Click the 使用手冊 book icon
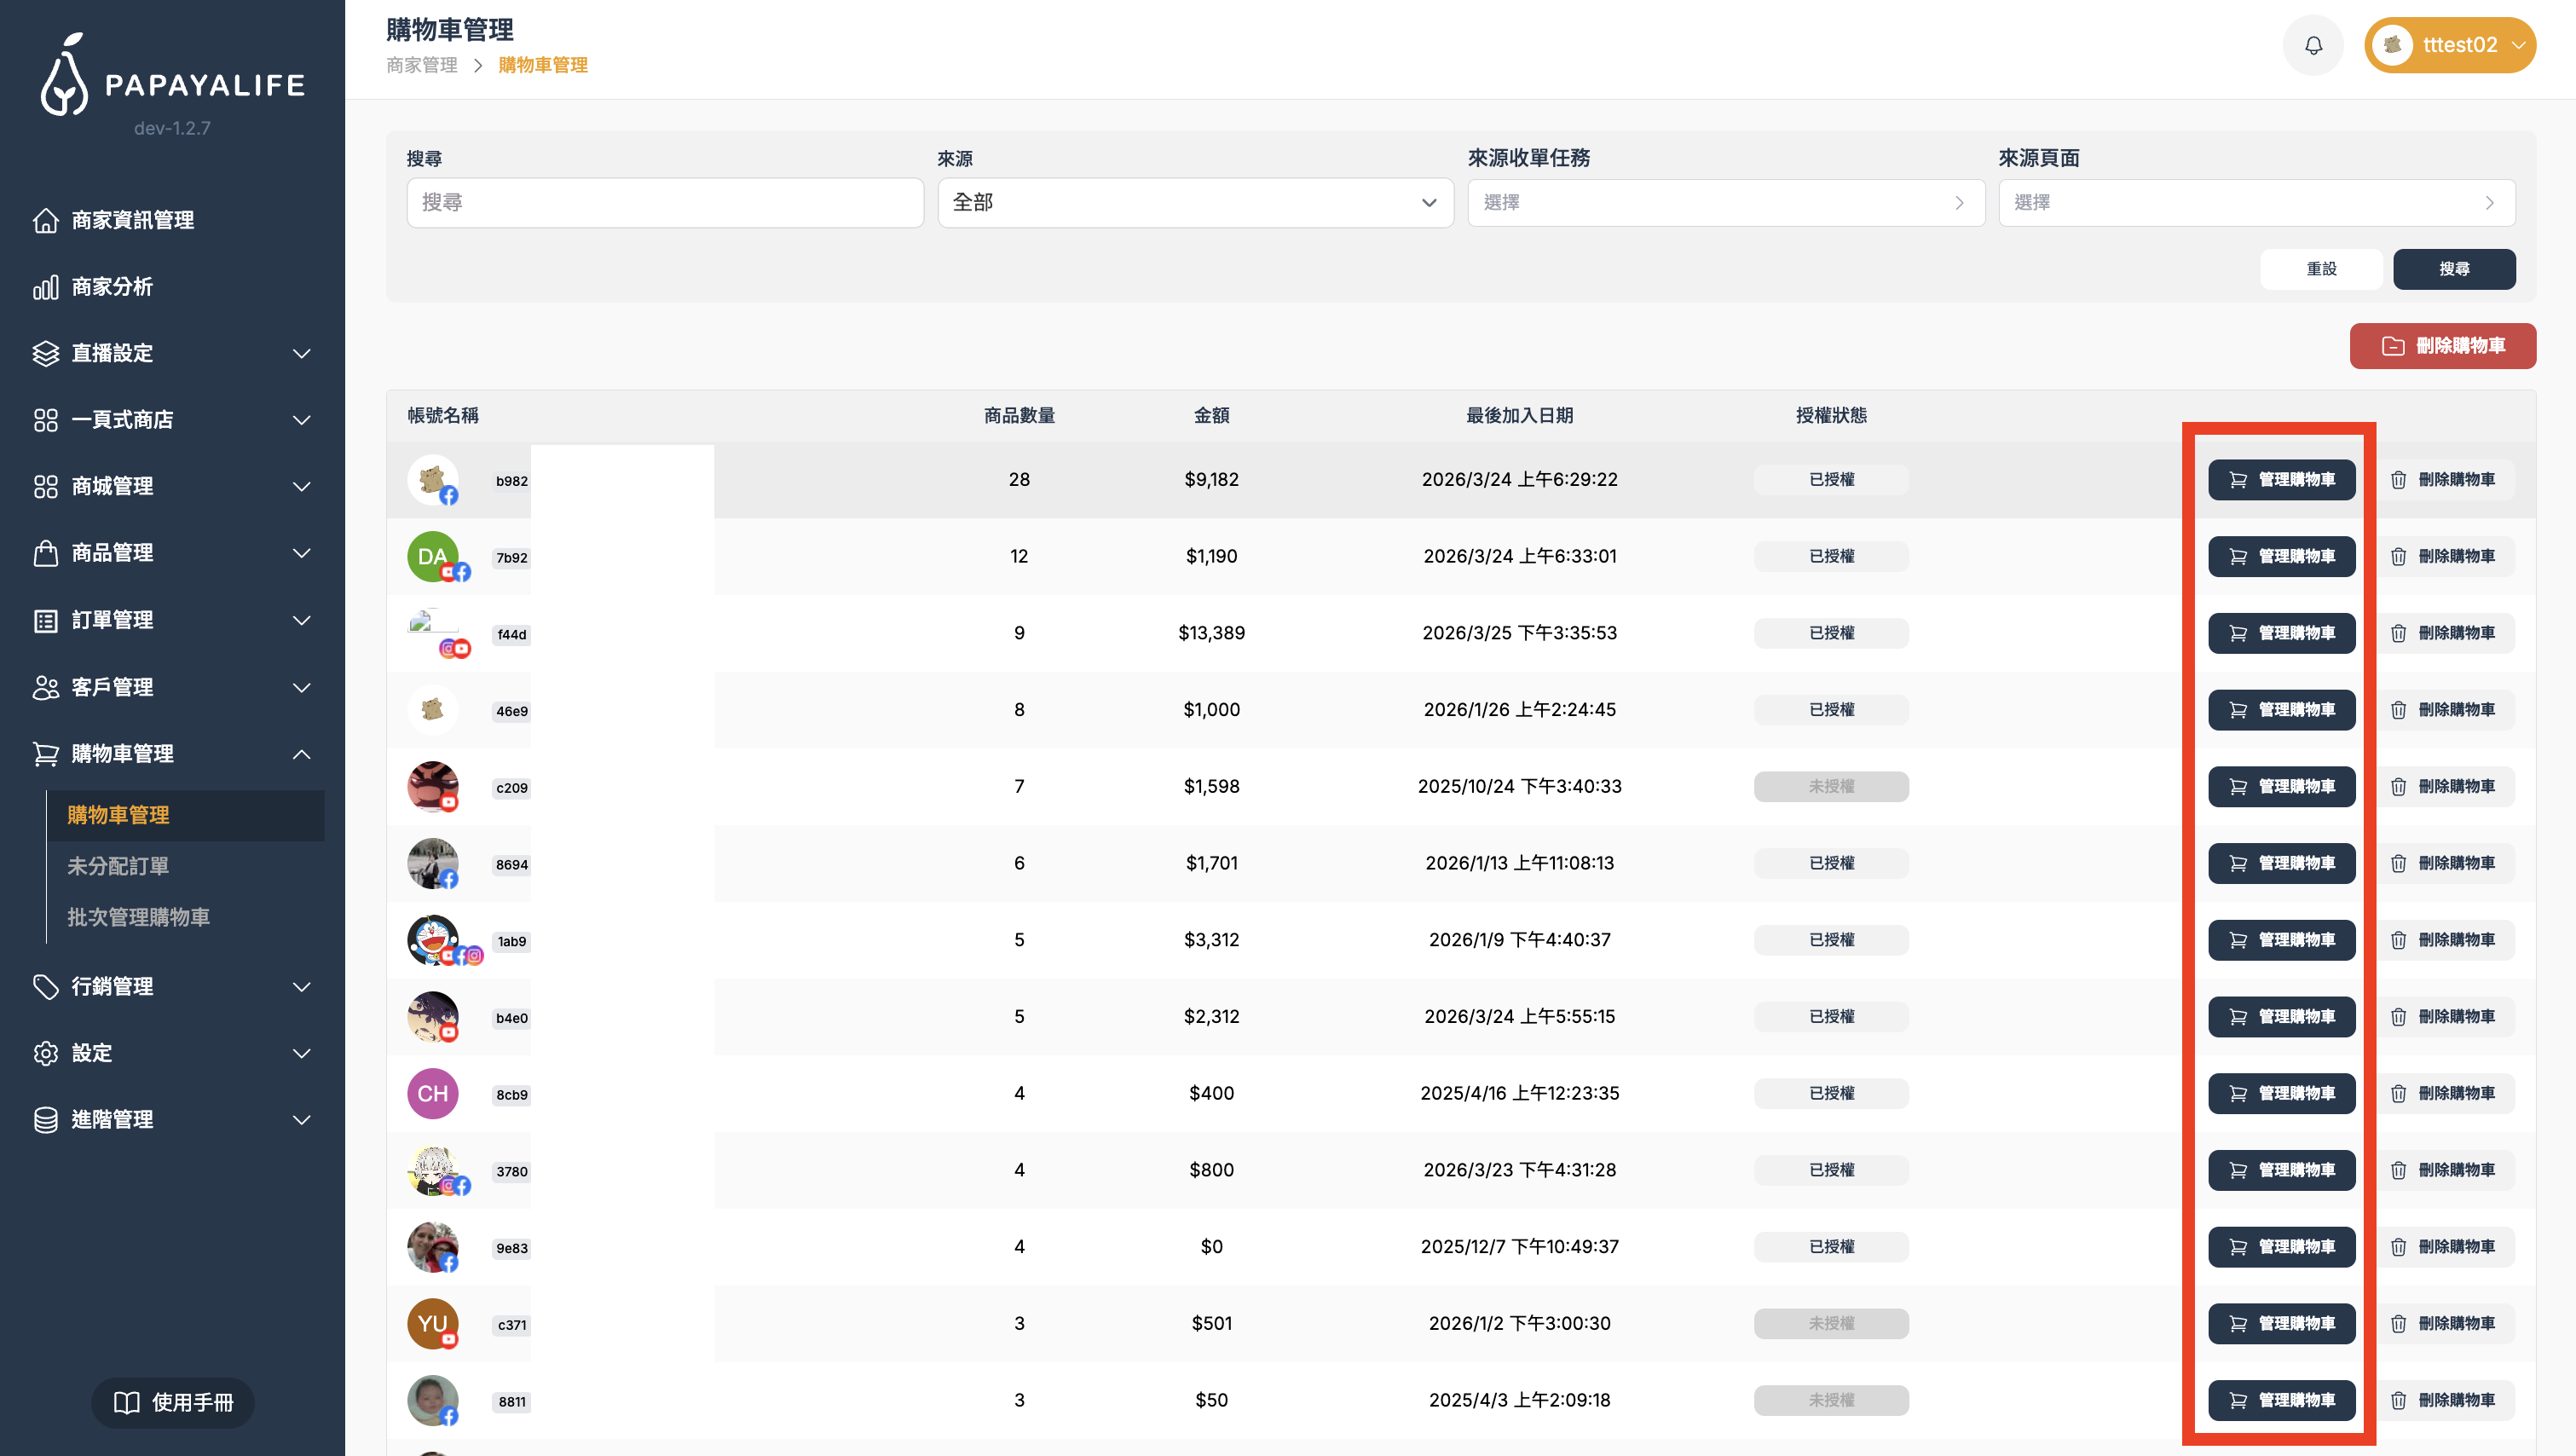The height and width of the screenshot is (1456, 2576). pos(126,1402)
